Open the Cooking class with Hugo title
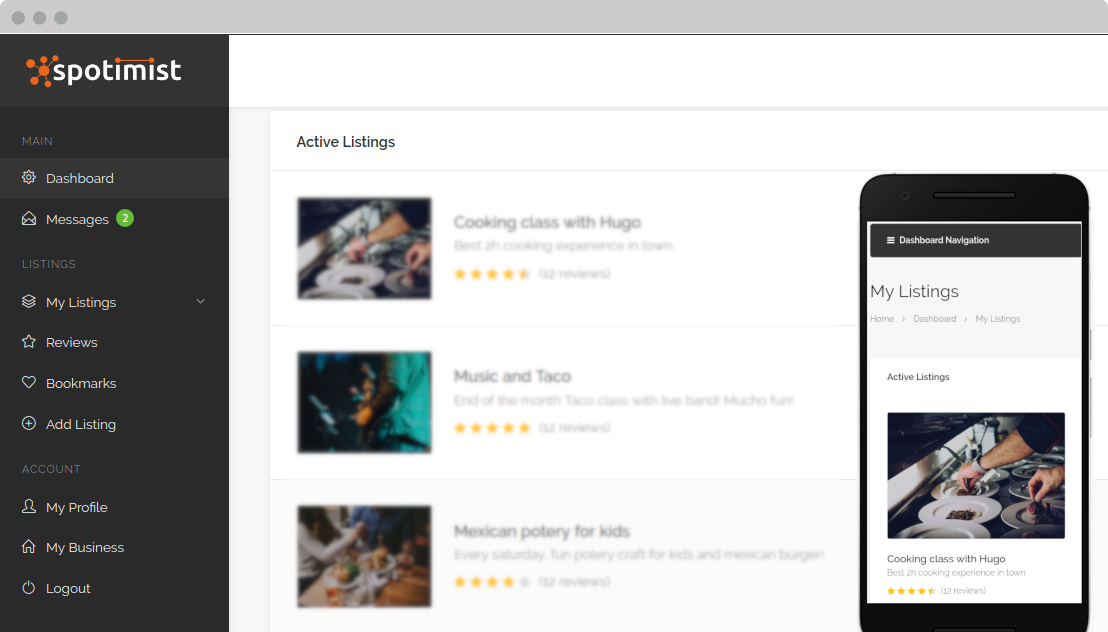This screenshot has width=1108, height=632. click(547, 222)
